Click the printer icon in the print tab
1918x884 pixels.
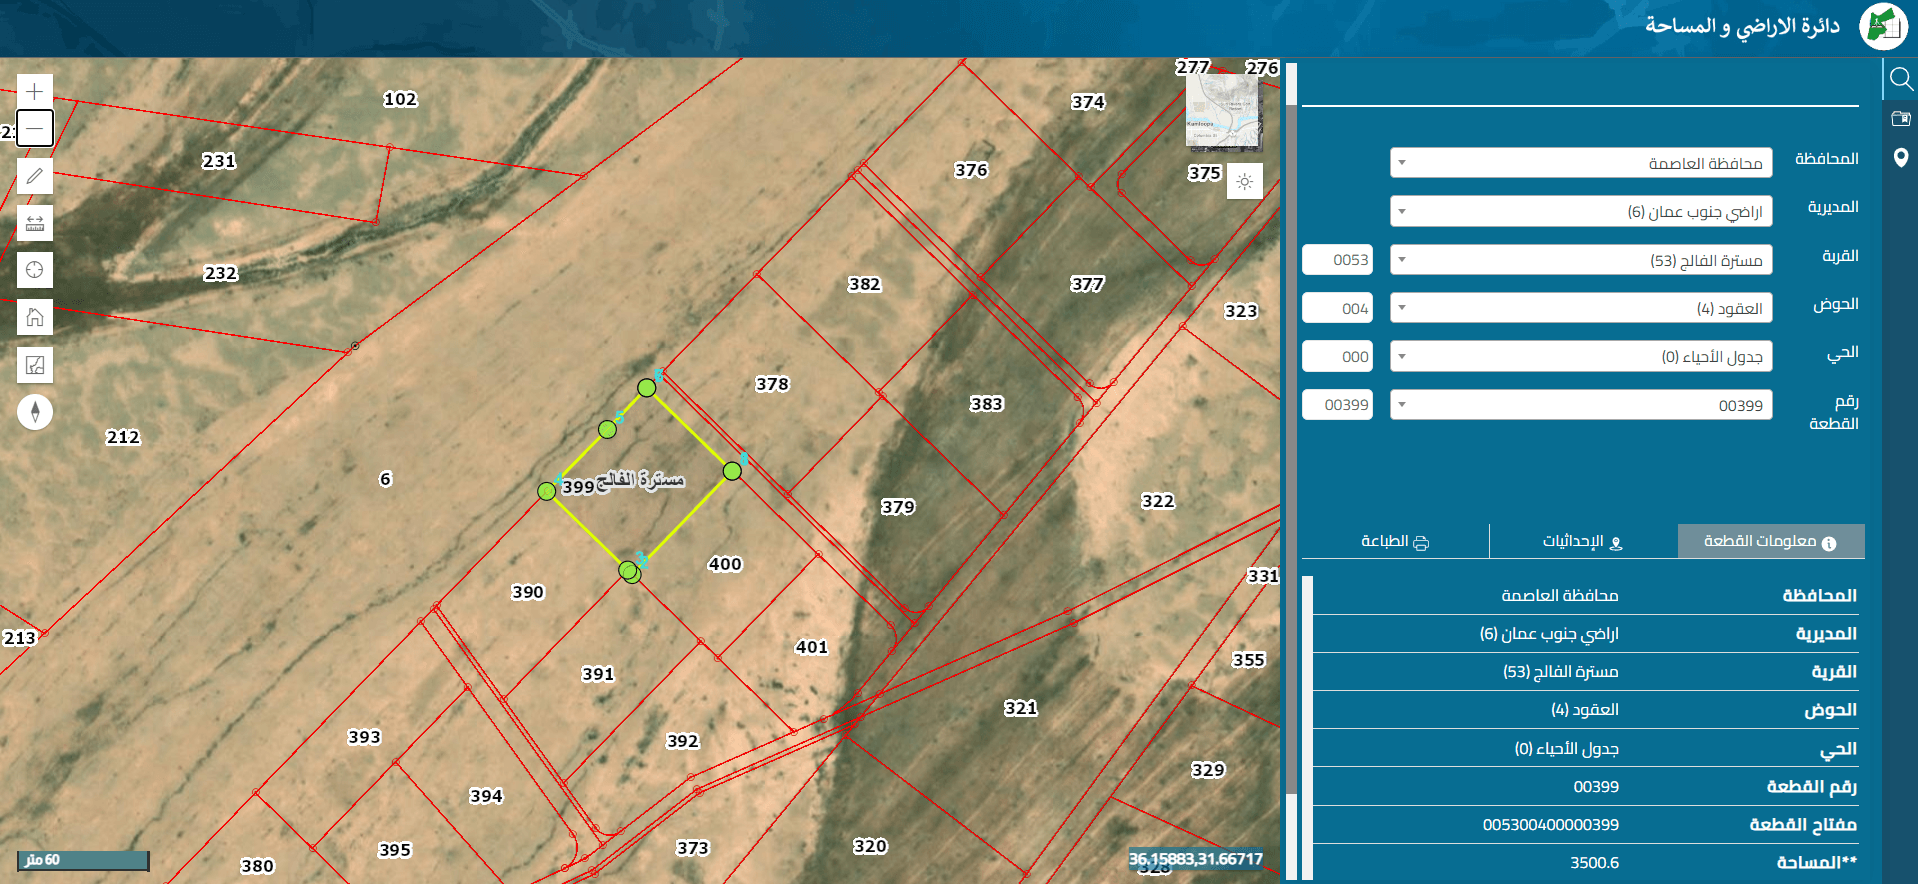1421,543
